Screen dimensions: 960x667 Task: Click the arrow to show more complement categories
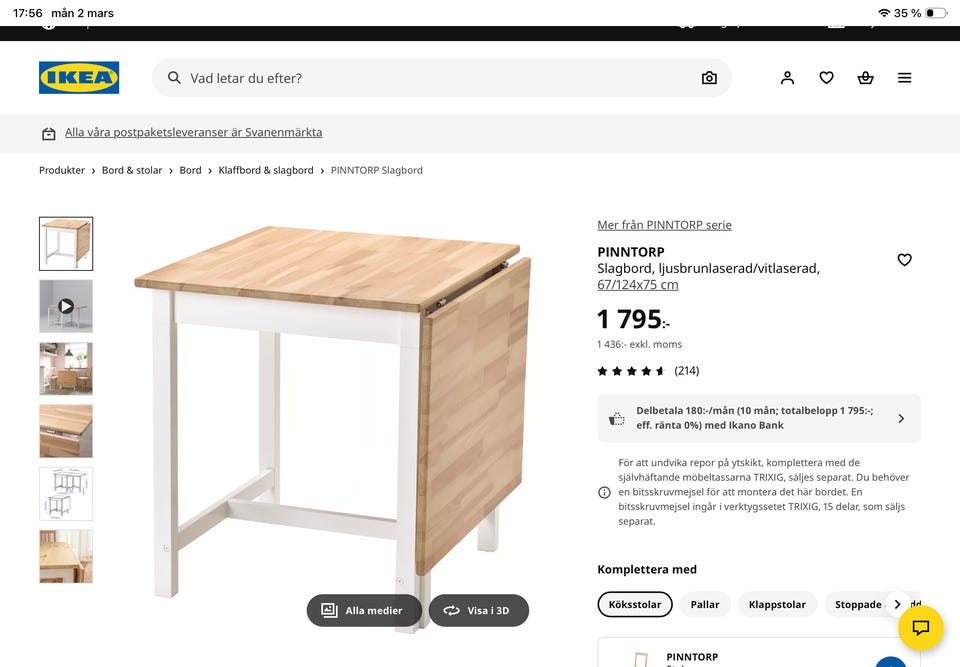click(898, 604)
